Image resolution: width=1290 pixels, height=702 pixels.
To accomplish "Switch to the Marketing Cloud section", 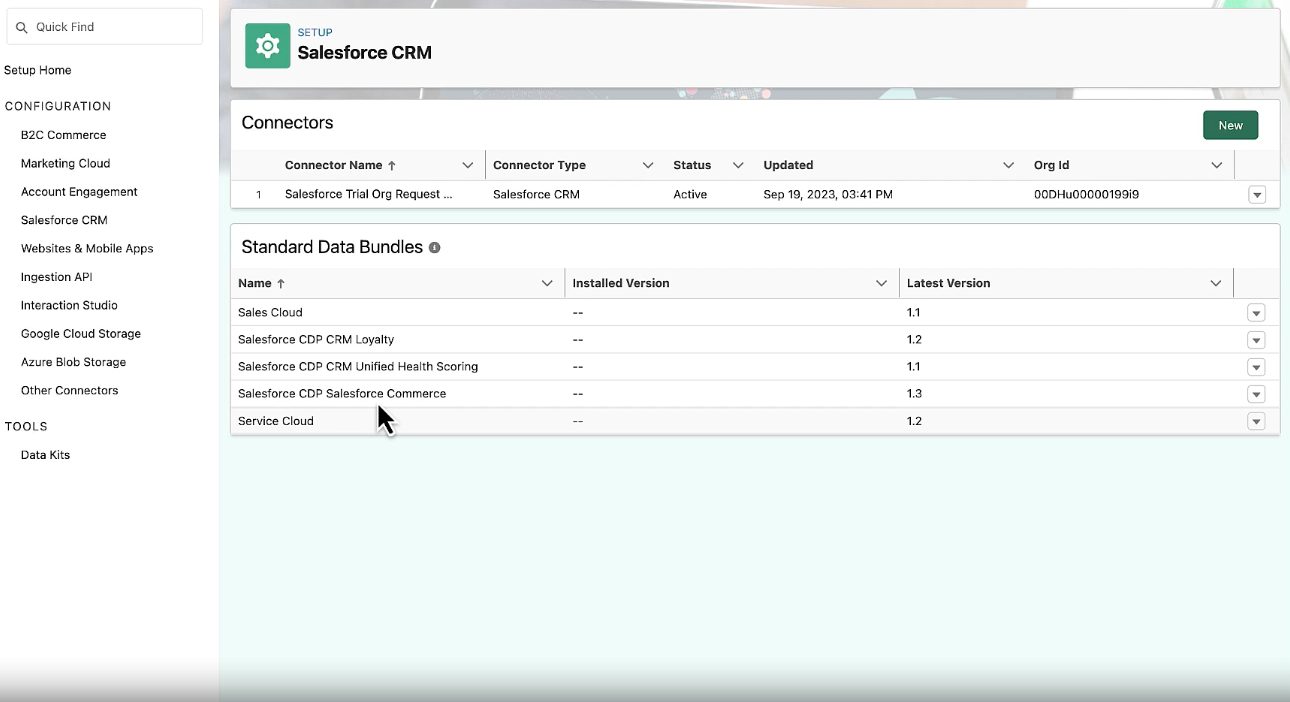I will pos(65,163).
